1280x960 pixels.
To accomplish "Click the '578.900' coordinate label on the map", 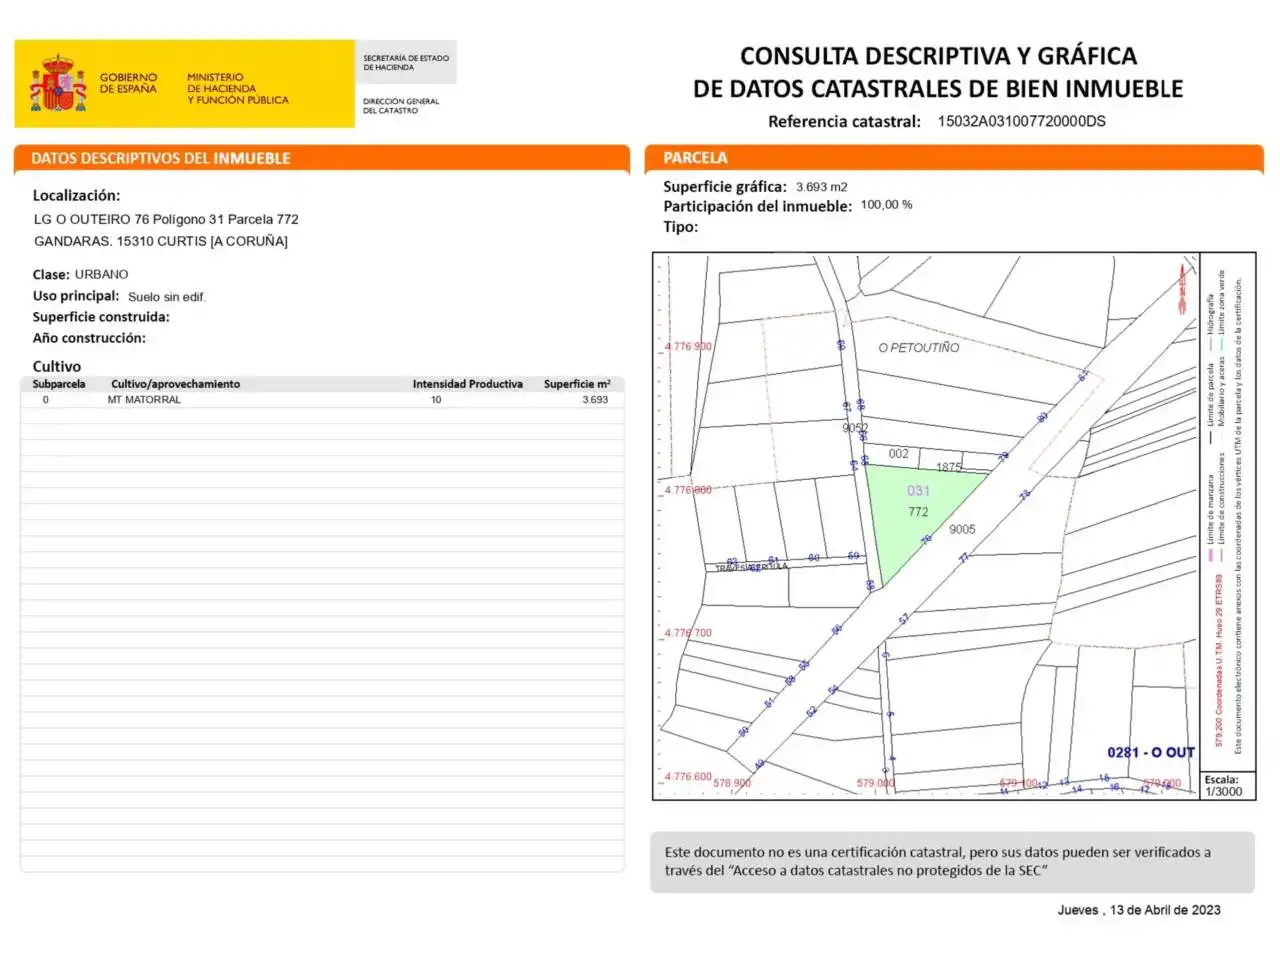I will 732,783.
